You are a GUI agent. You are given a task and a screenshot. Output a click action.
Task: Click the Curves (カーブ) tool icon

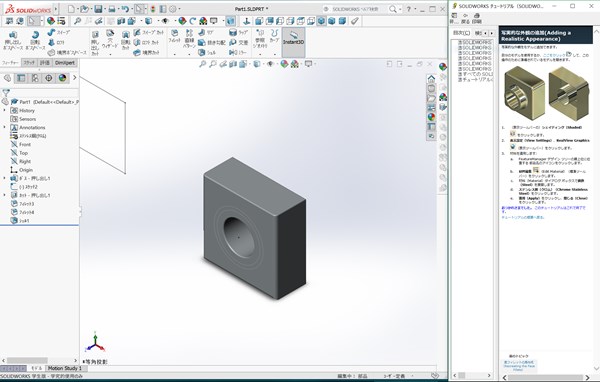pos(274,33)
